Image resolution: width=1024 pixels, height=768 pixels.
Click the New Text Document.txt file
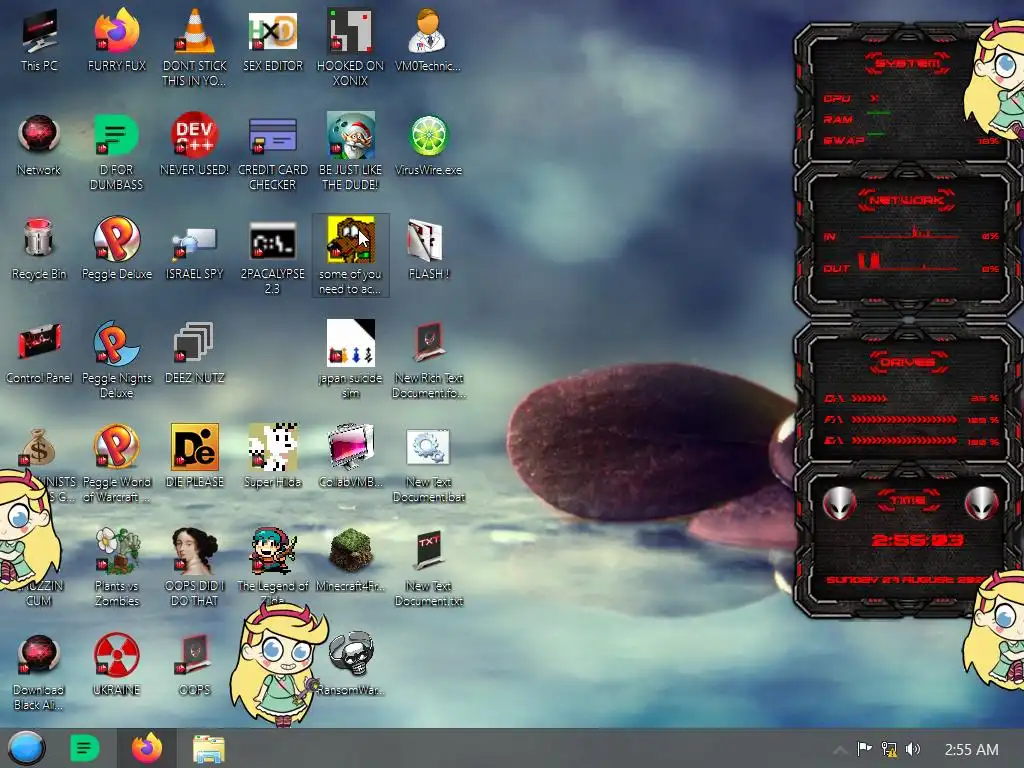click(x=428, y=568)
